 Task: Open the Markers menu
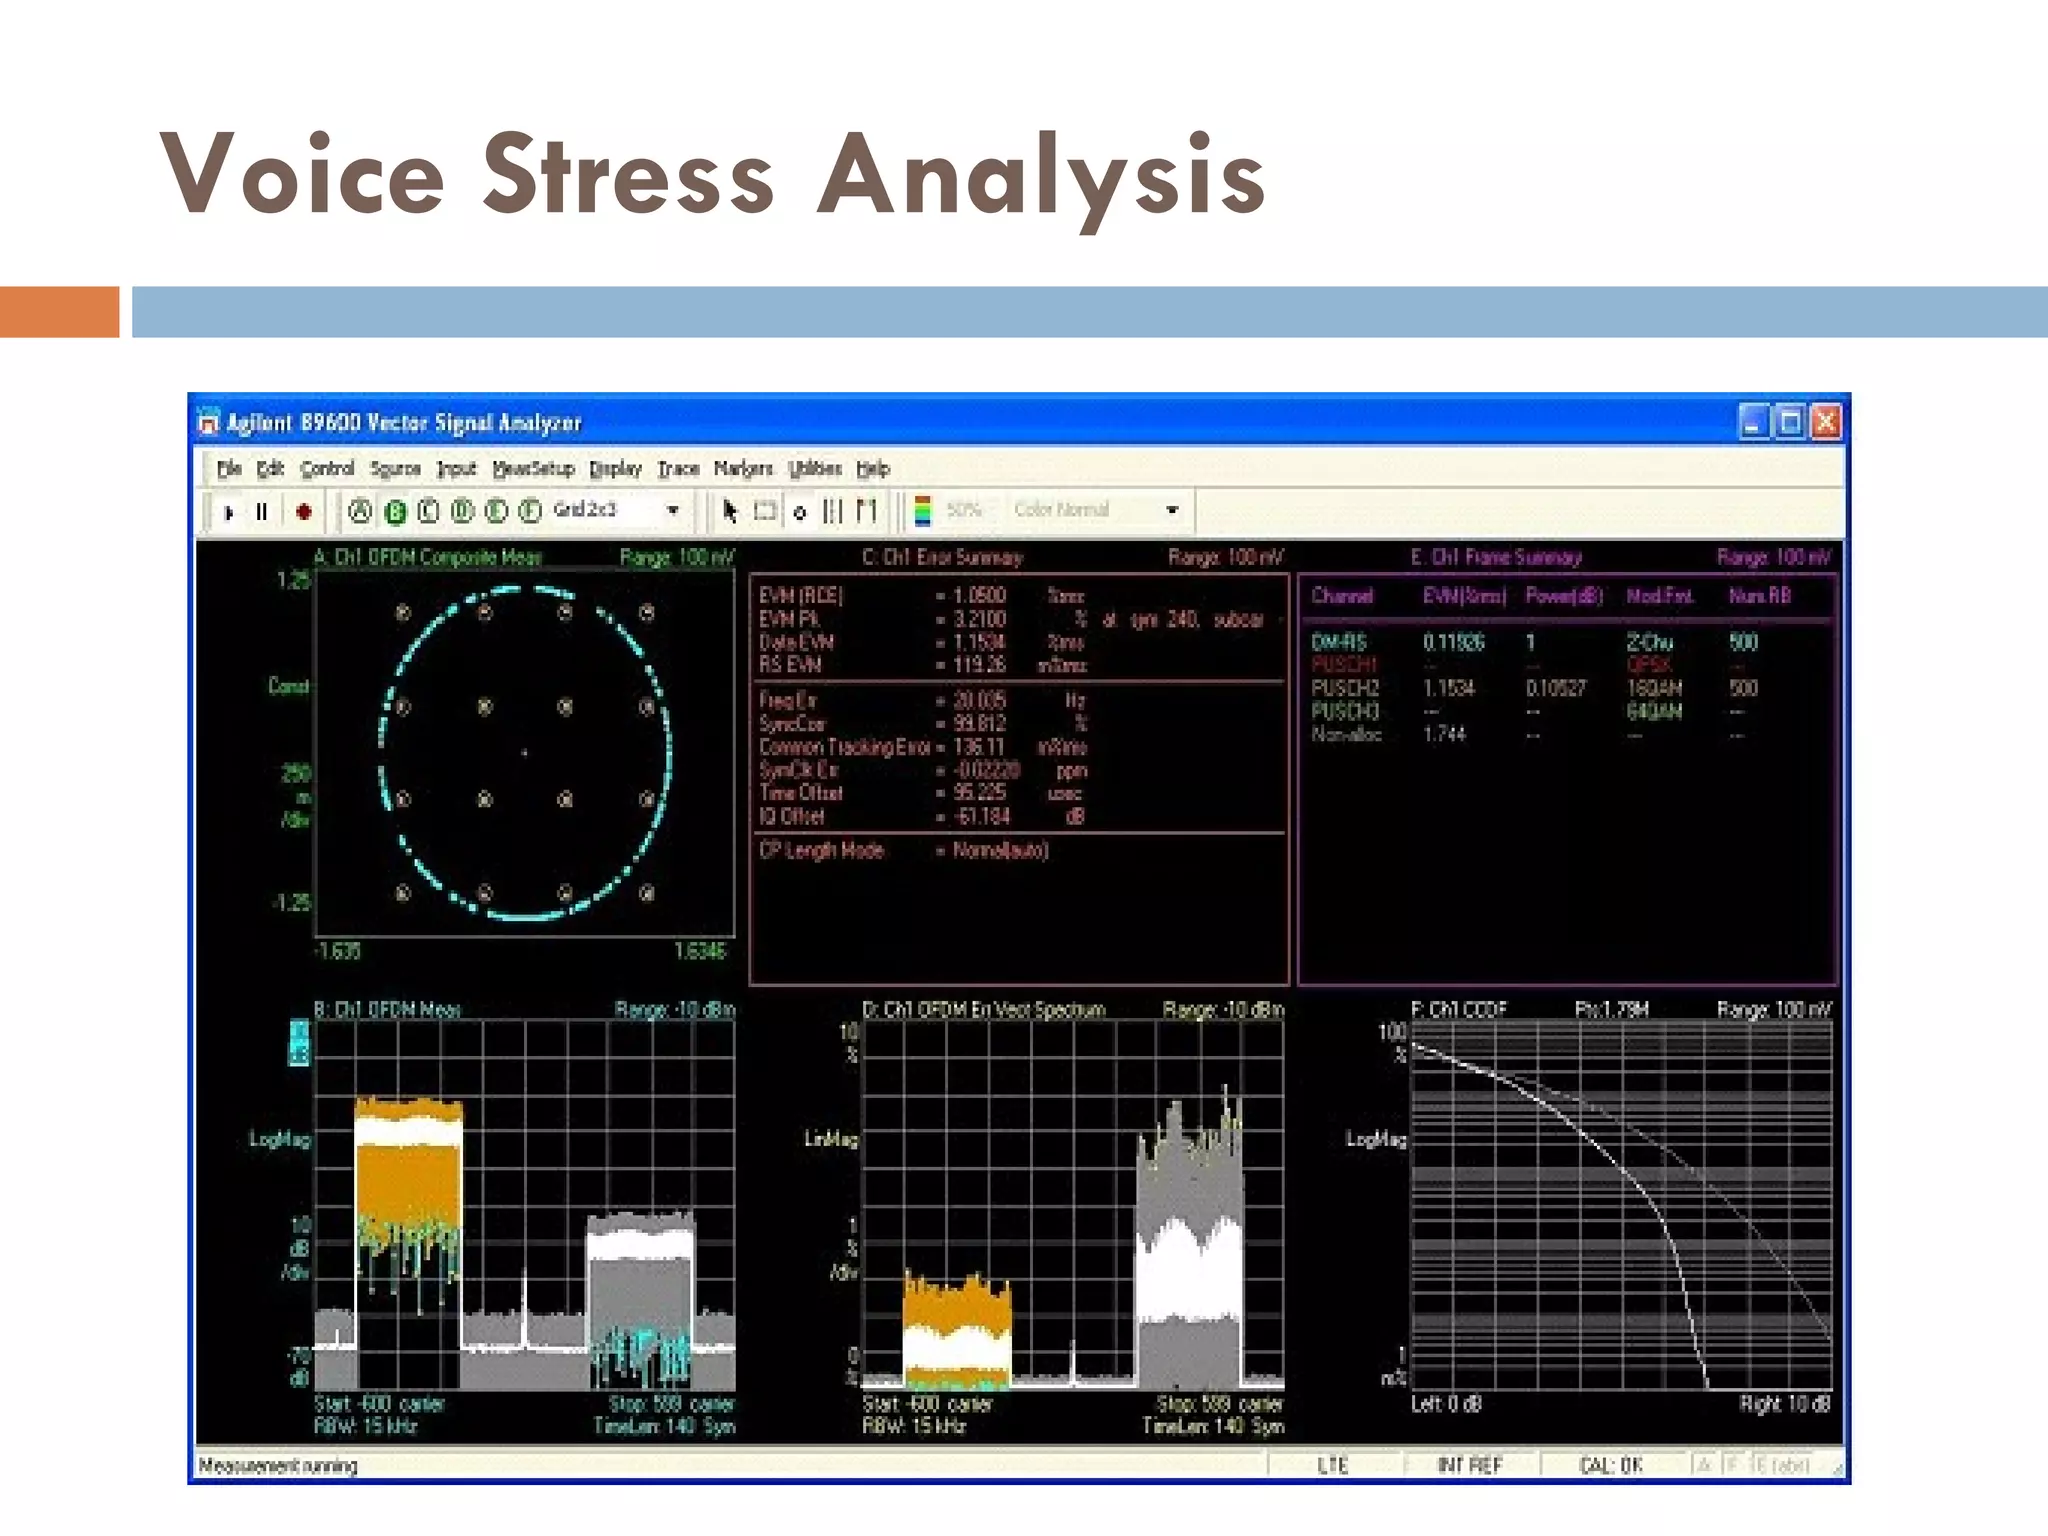click(x=743, y=469)
